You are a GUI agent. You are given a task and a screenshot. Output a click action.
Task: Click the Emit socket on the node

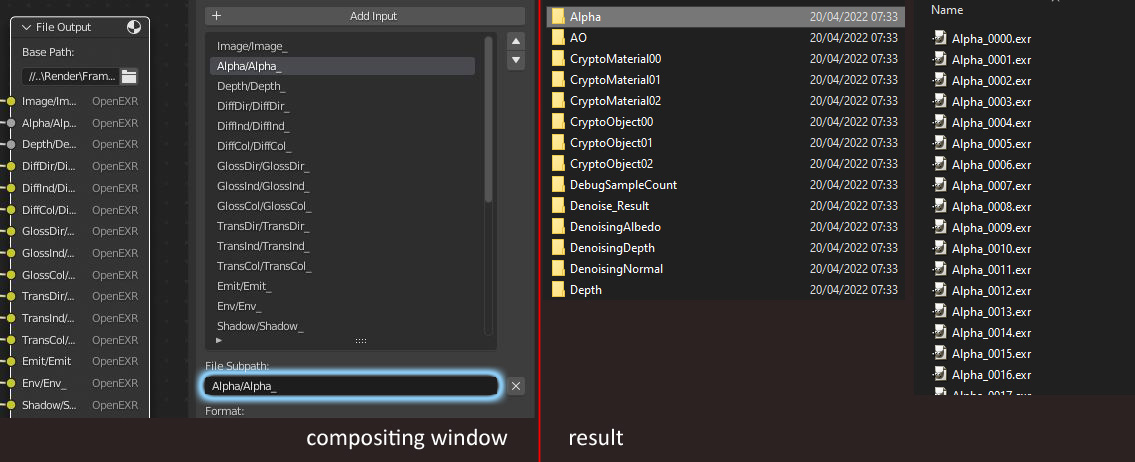[11, 361]
